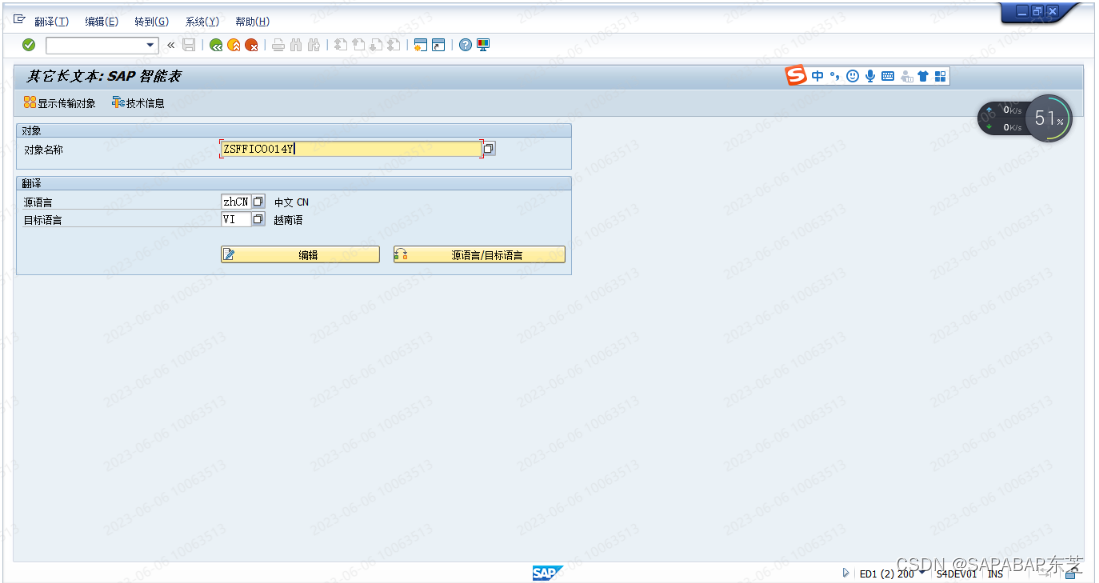This screenshot has height=583, width=1099.
Task: Click 中文 CN source language description
Action: coord(291,203)
